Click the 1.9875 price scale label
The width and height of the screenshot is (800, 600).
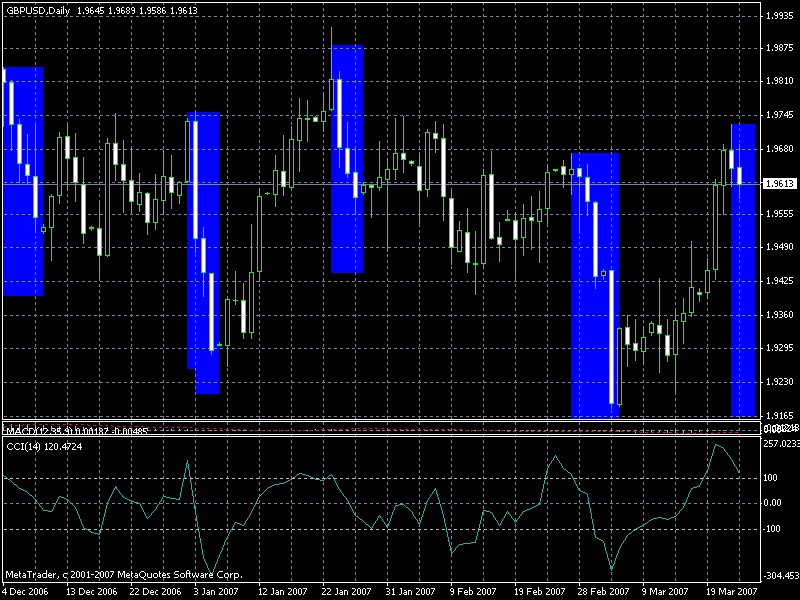pos(780,48)
